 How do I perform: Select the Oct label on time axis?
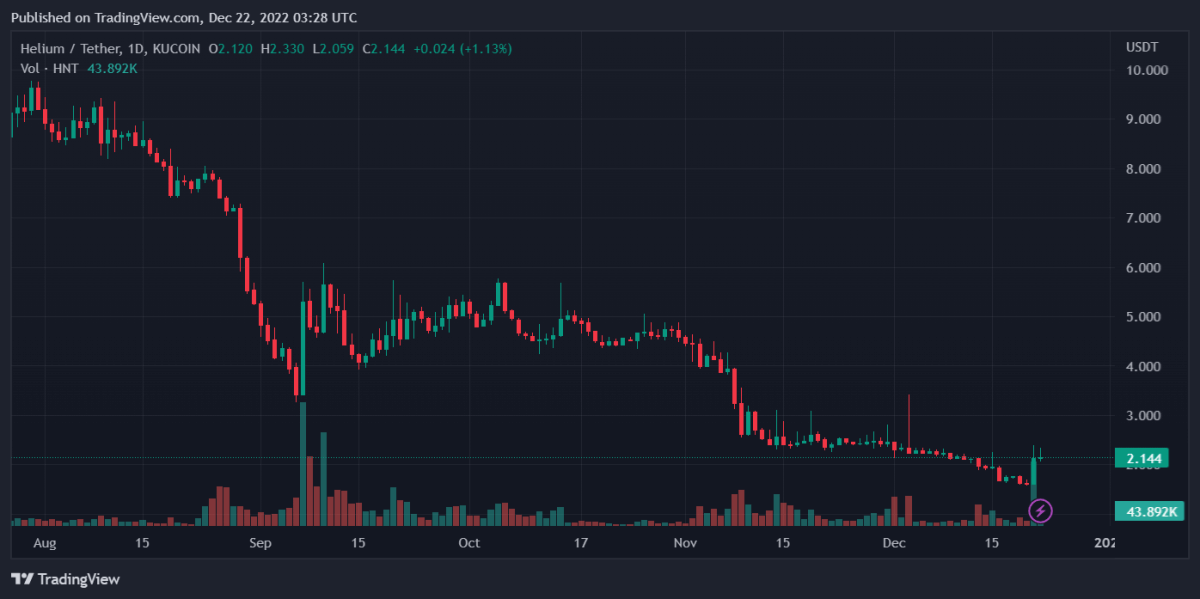pyautogui.click(x=469, y=543)
